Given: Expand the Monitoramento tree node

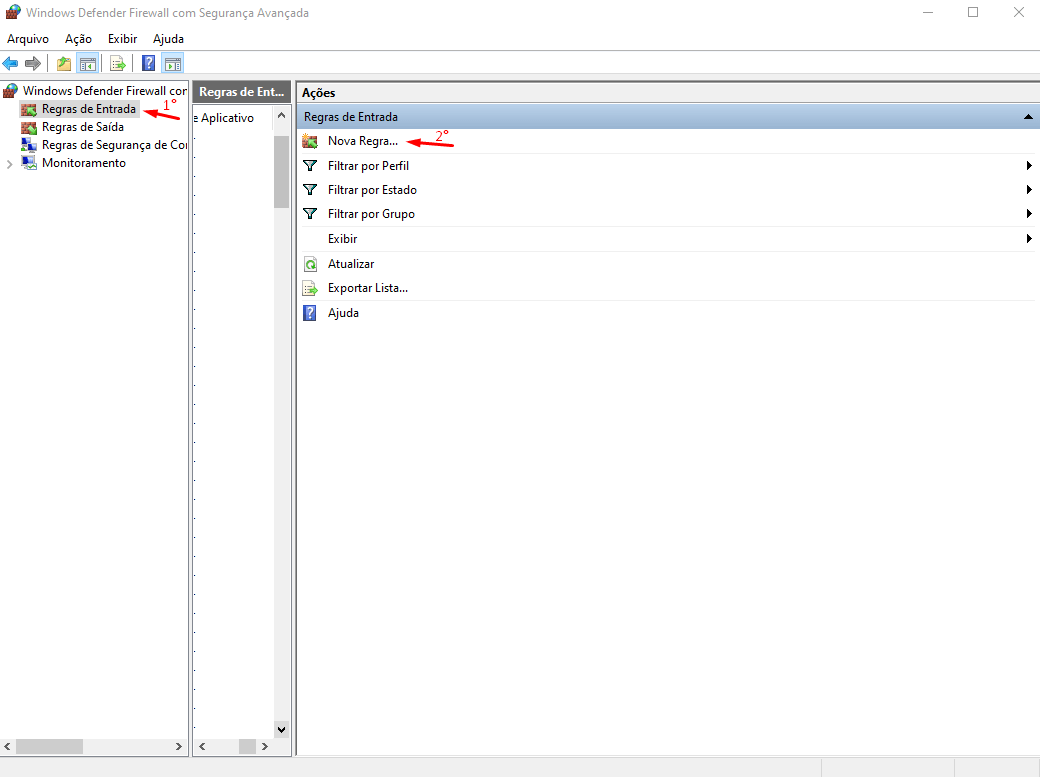Looking at the screenshot, I should click(x=9, y=164).
